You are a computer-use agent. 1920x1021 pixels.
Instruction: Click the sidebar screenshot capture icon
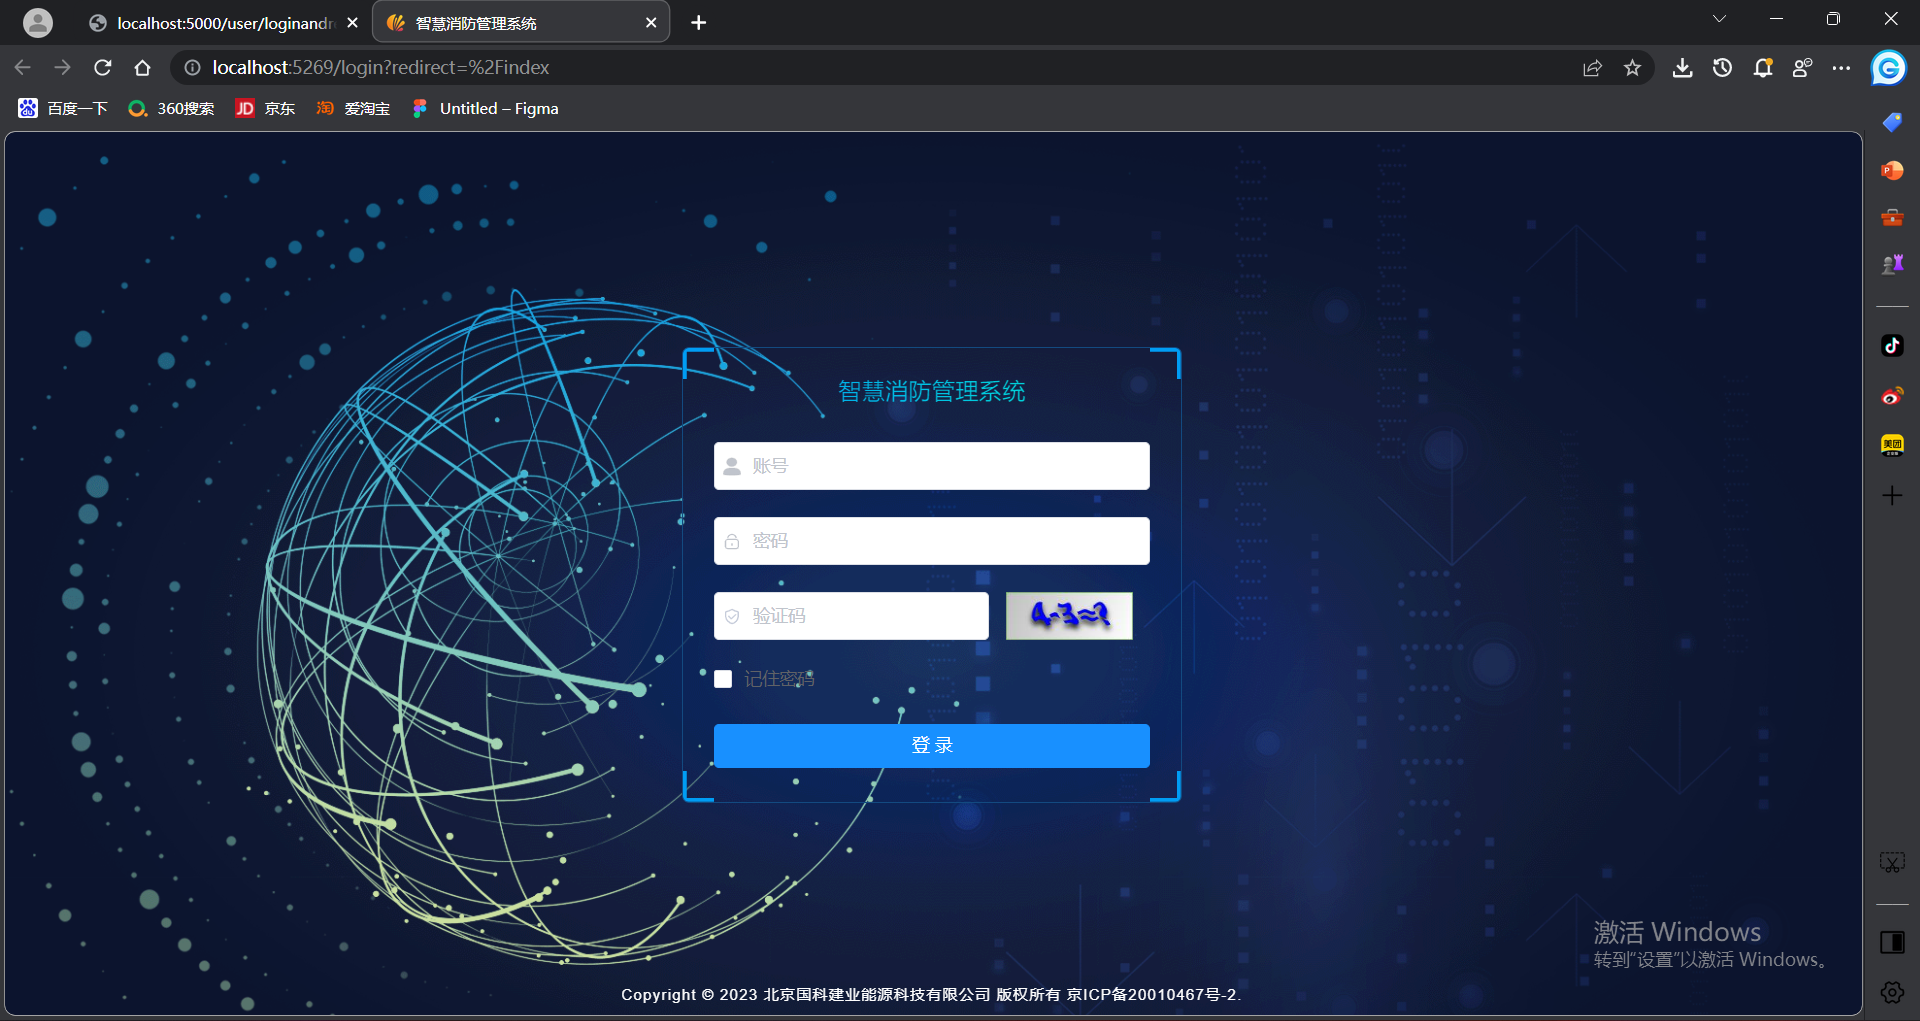tap(1892, 862)
